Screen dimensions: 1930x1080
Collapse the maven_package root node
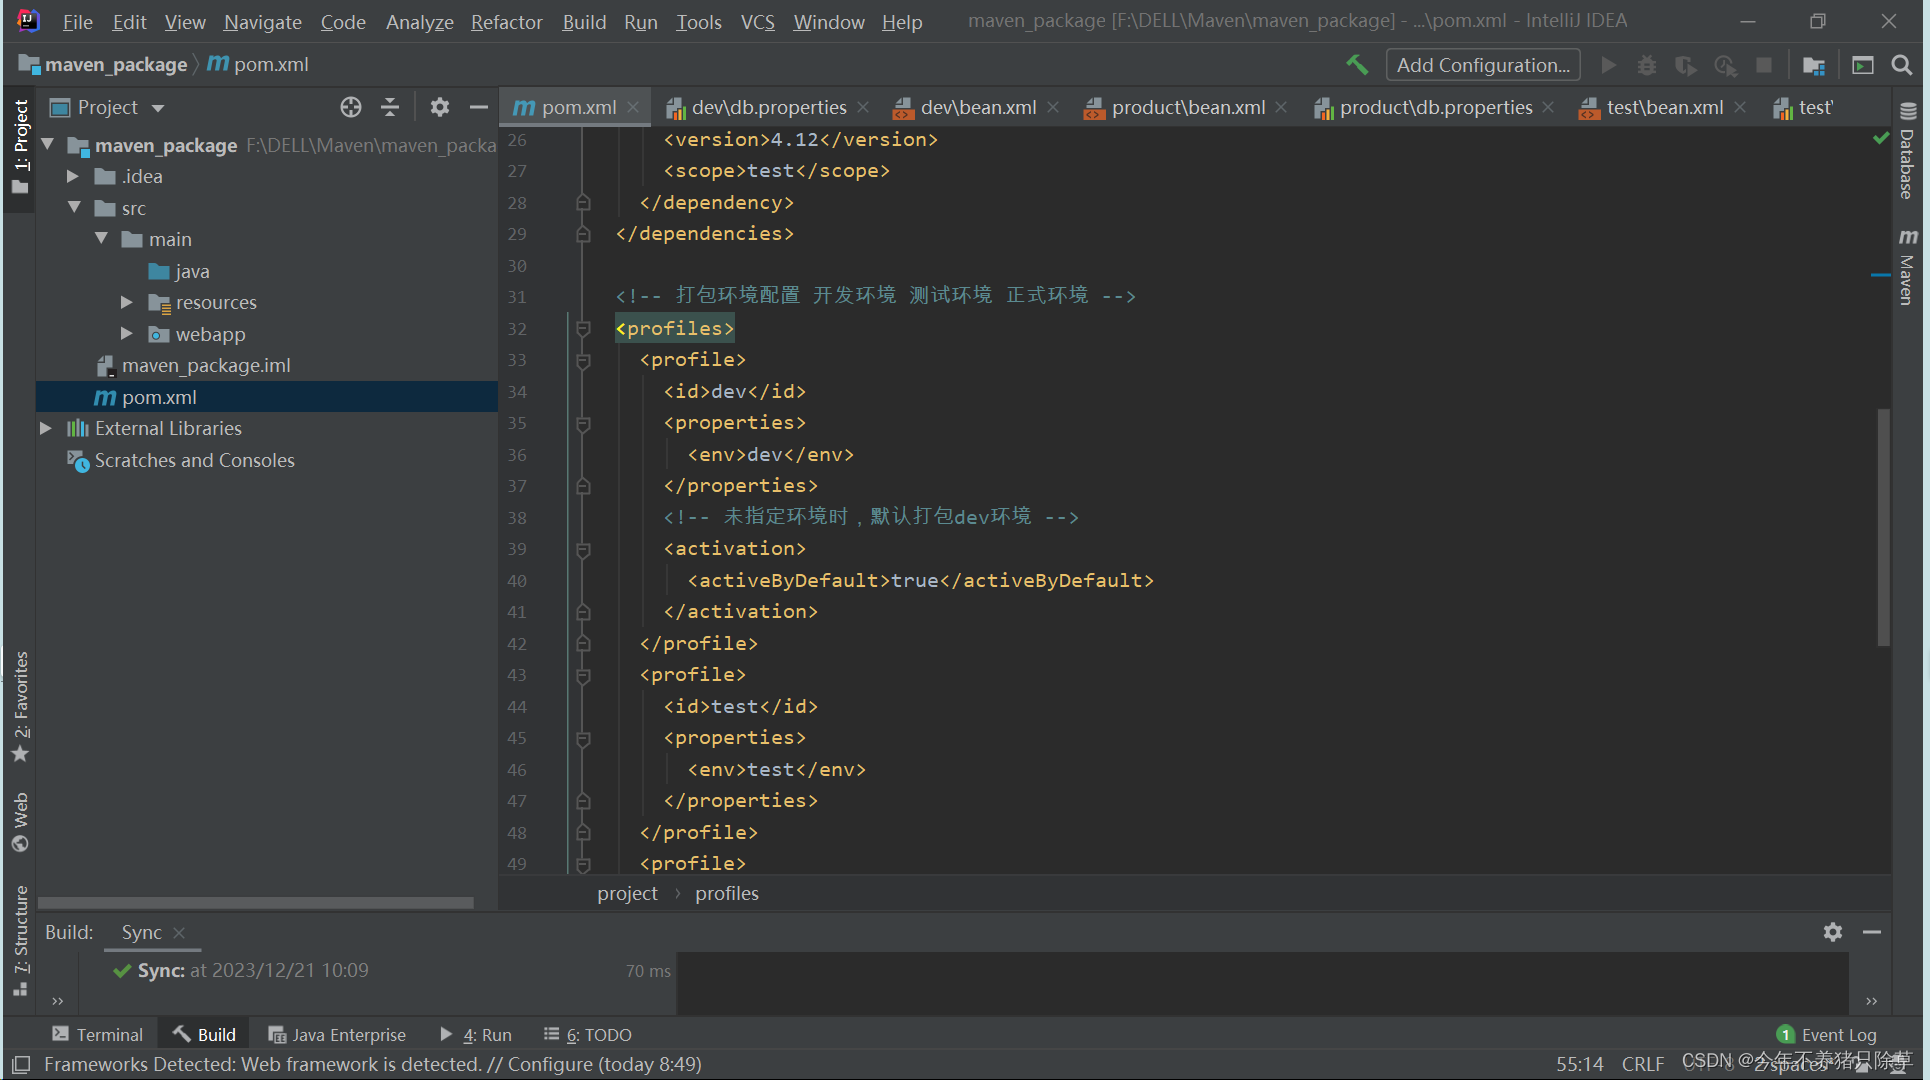(x=47, y=145)
